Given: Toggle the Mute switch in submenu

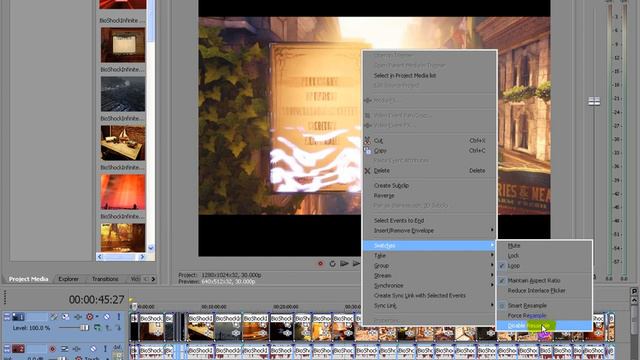Looking at the screenshot, I should point(544,246).
